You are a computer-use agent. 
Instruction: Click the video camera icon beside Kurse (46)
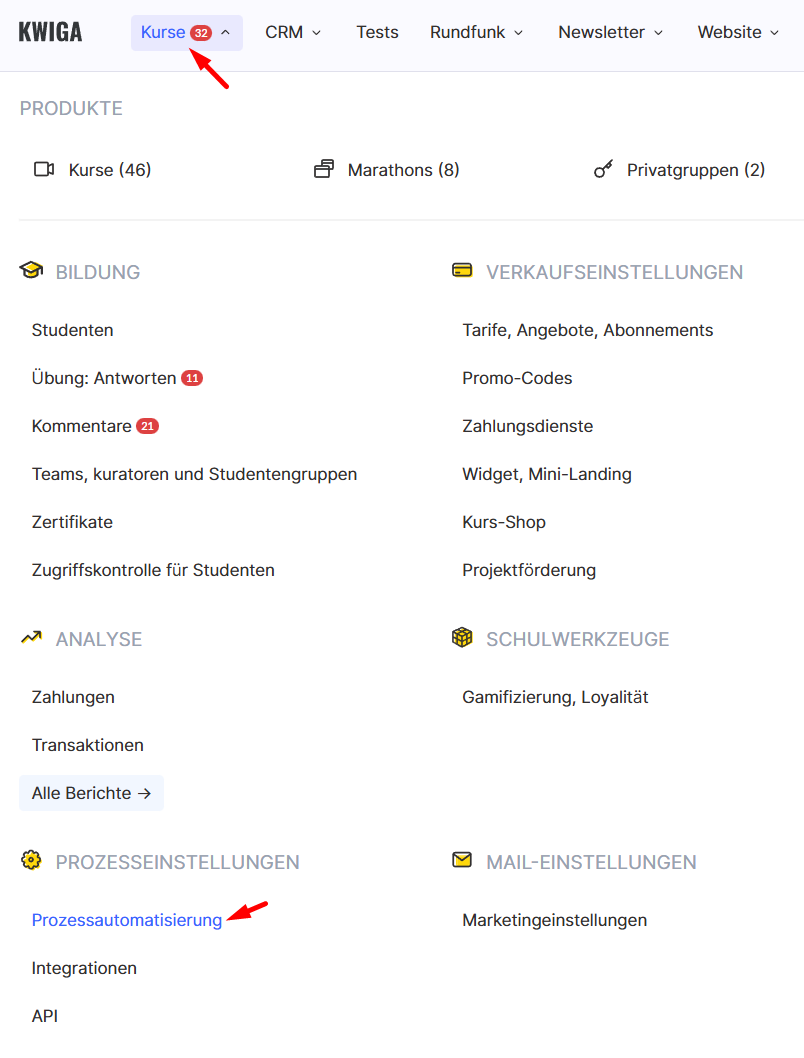click(44, 169)
